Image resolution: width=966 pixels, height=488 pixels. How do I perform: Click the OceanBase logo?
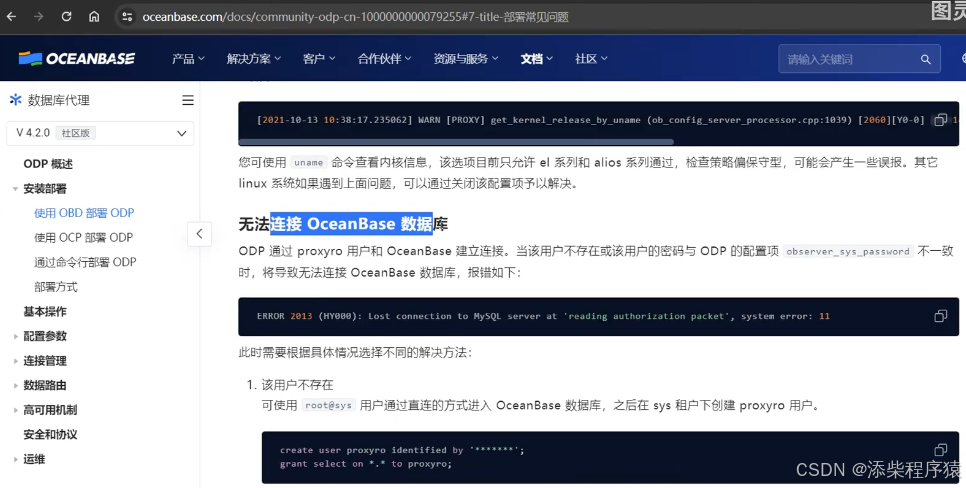click(76, 59)
